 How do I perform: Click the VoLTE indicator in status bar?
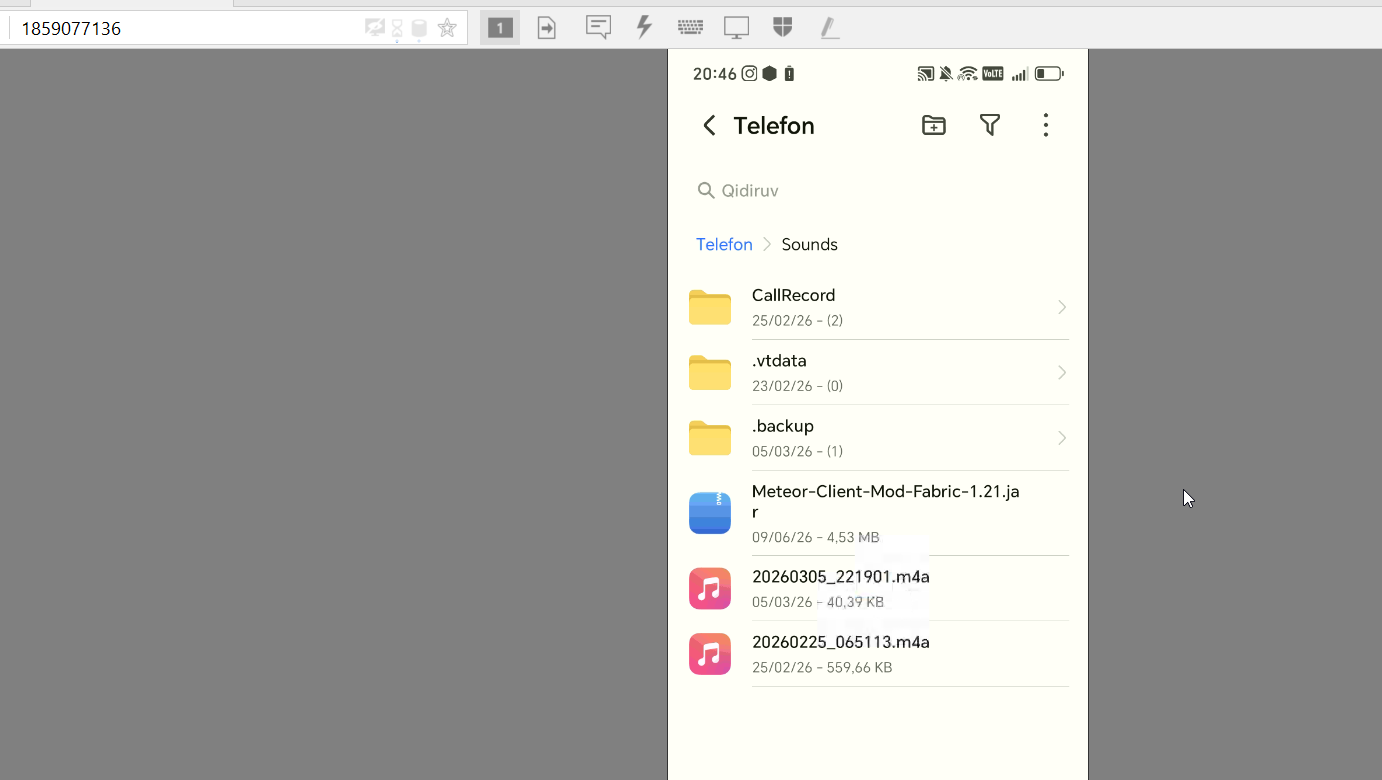tap(992, 74)
